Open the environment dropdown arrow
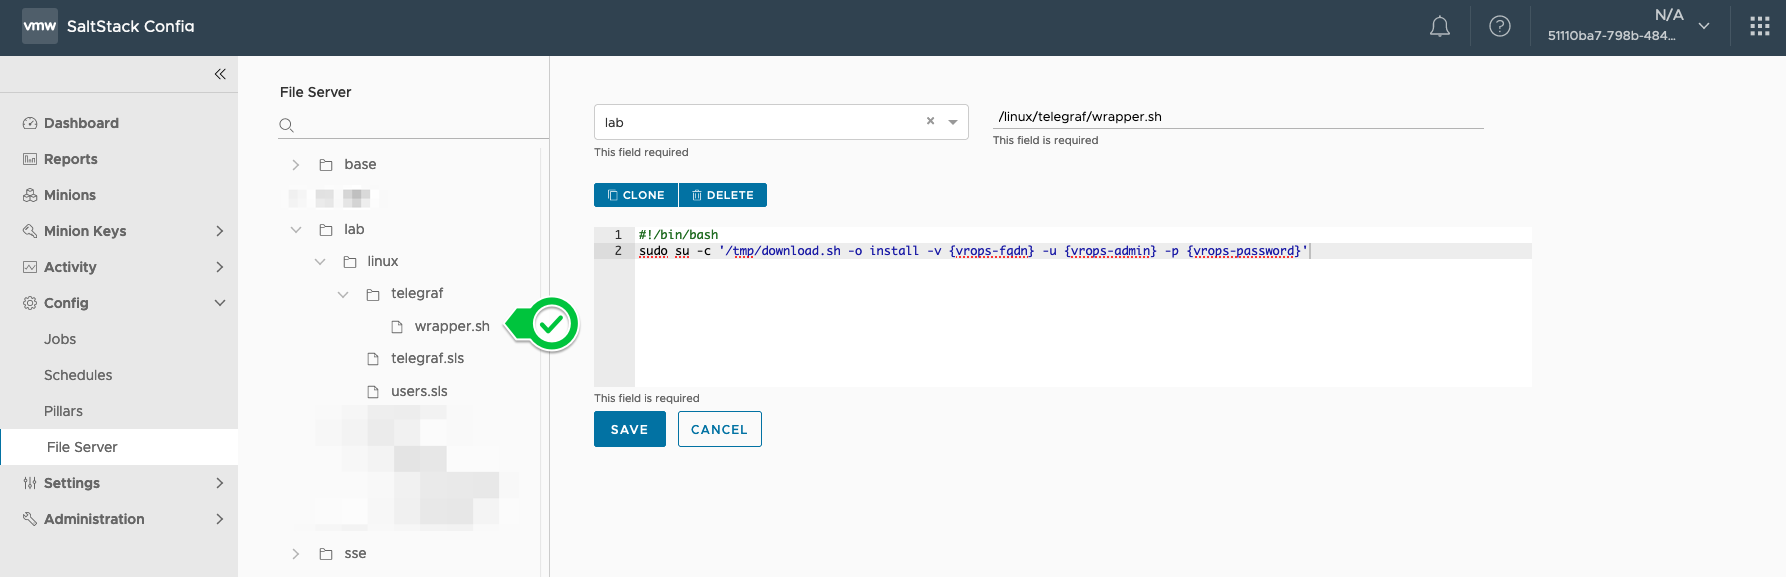The width and height of the screenshot is (1786, 577). (x=953, y=122)
